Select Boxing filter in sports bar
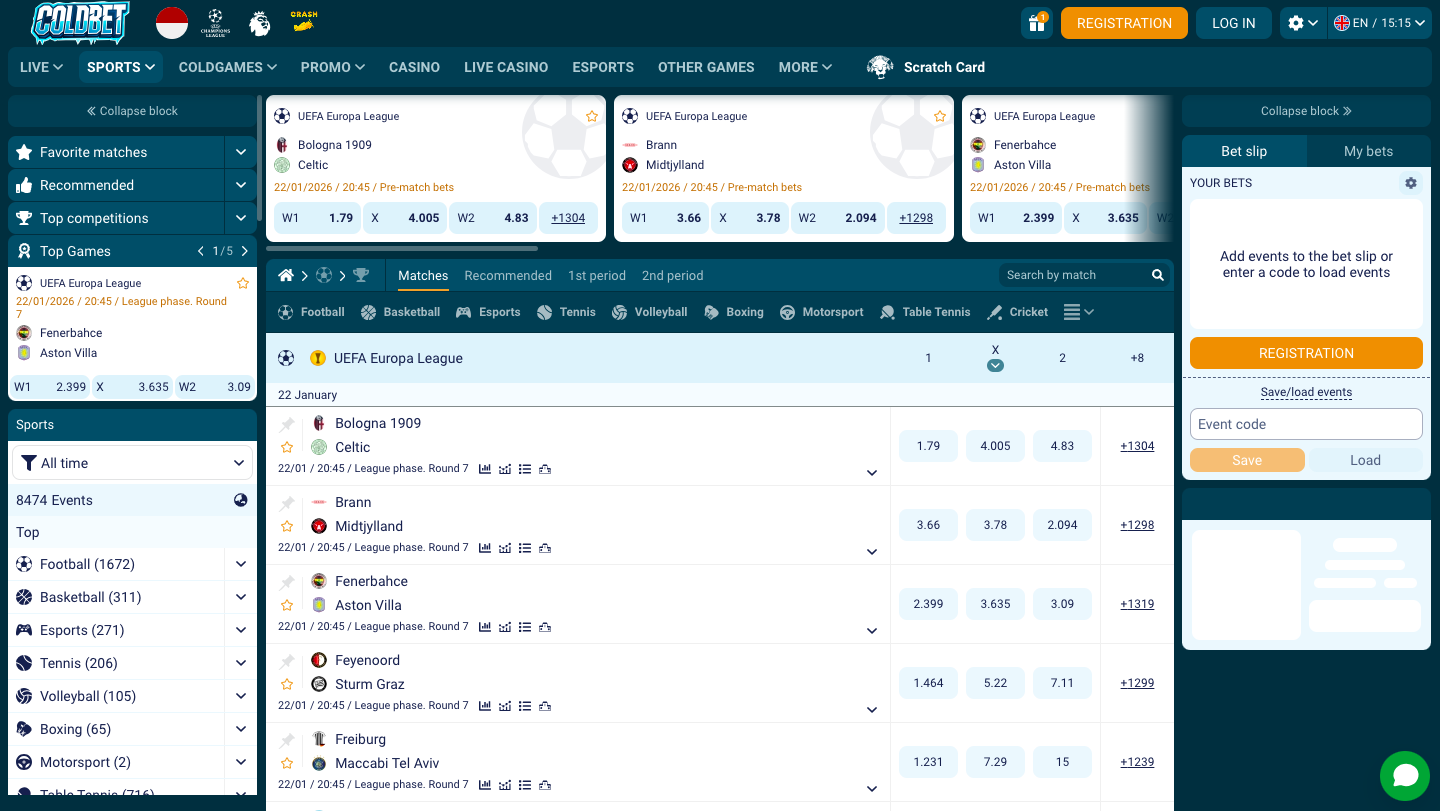1440x811 pixels. [734, 312]
